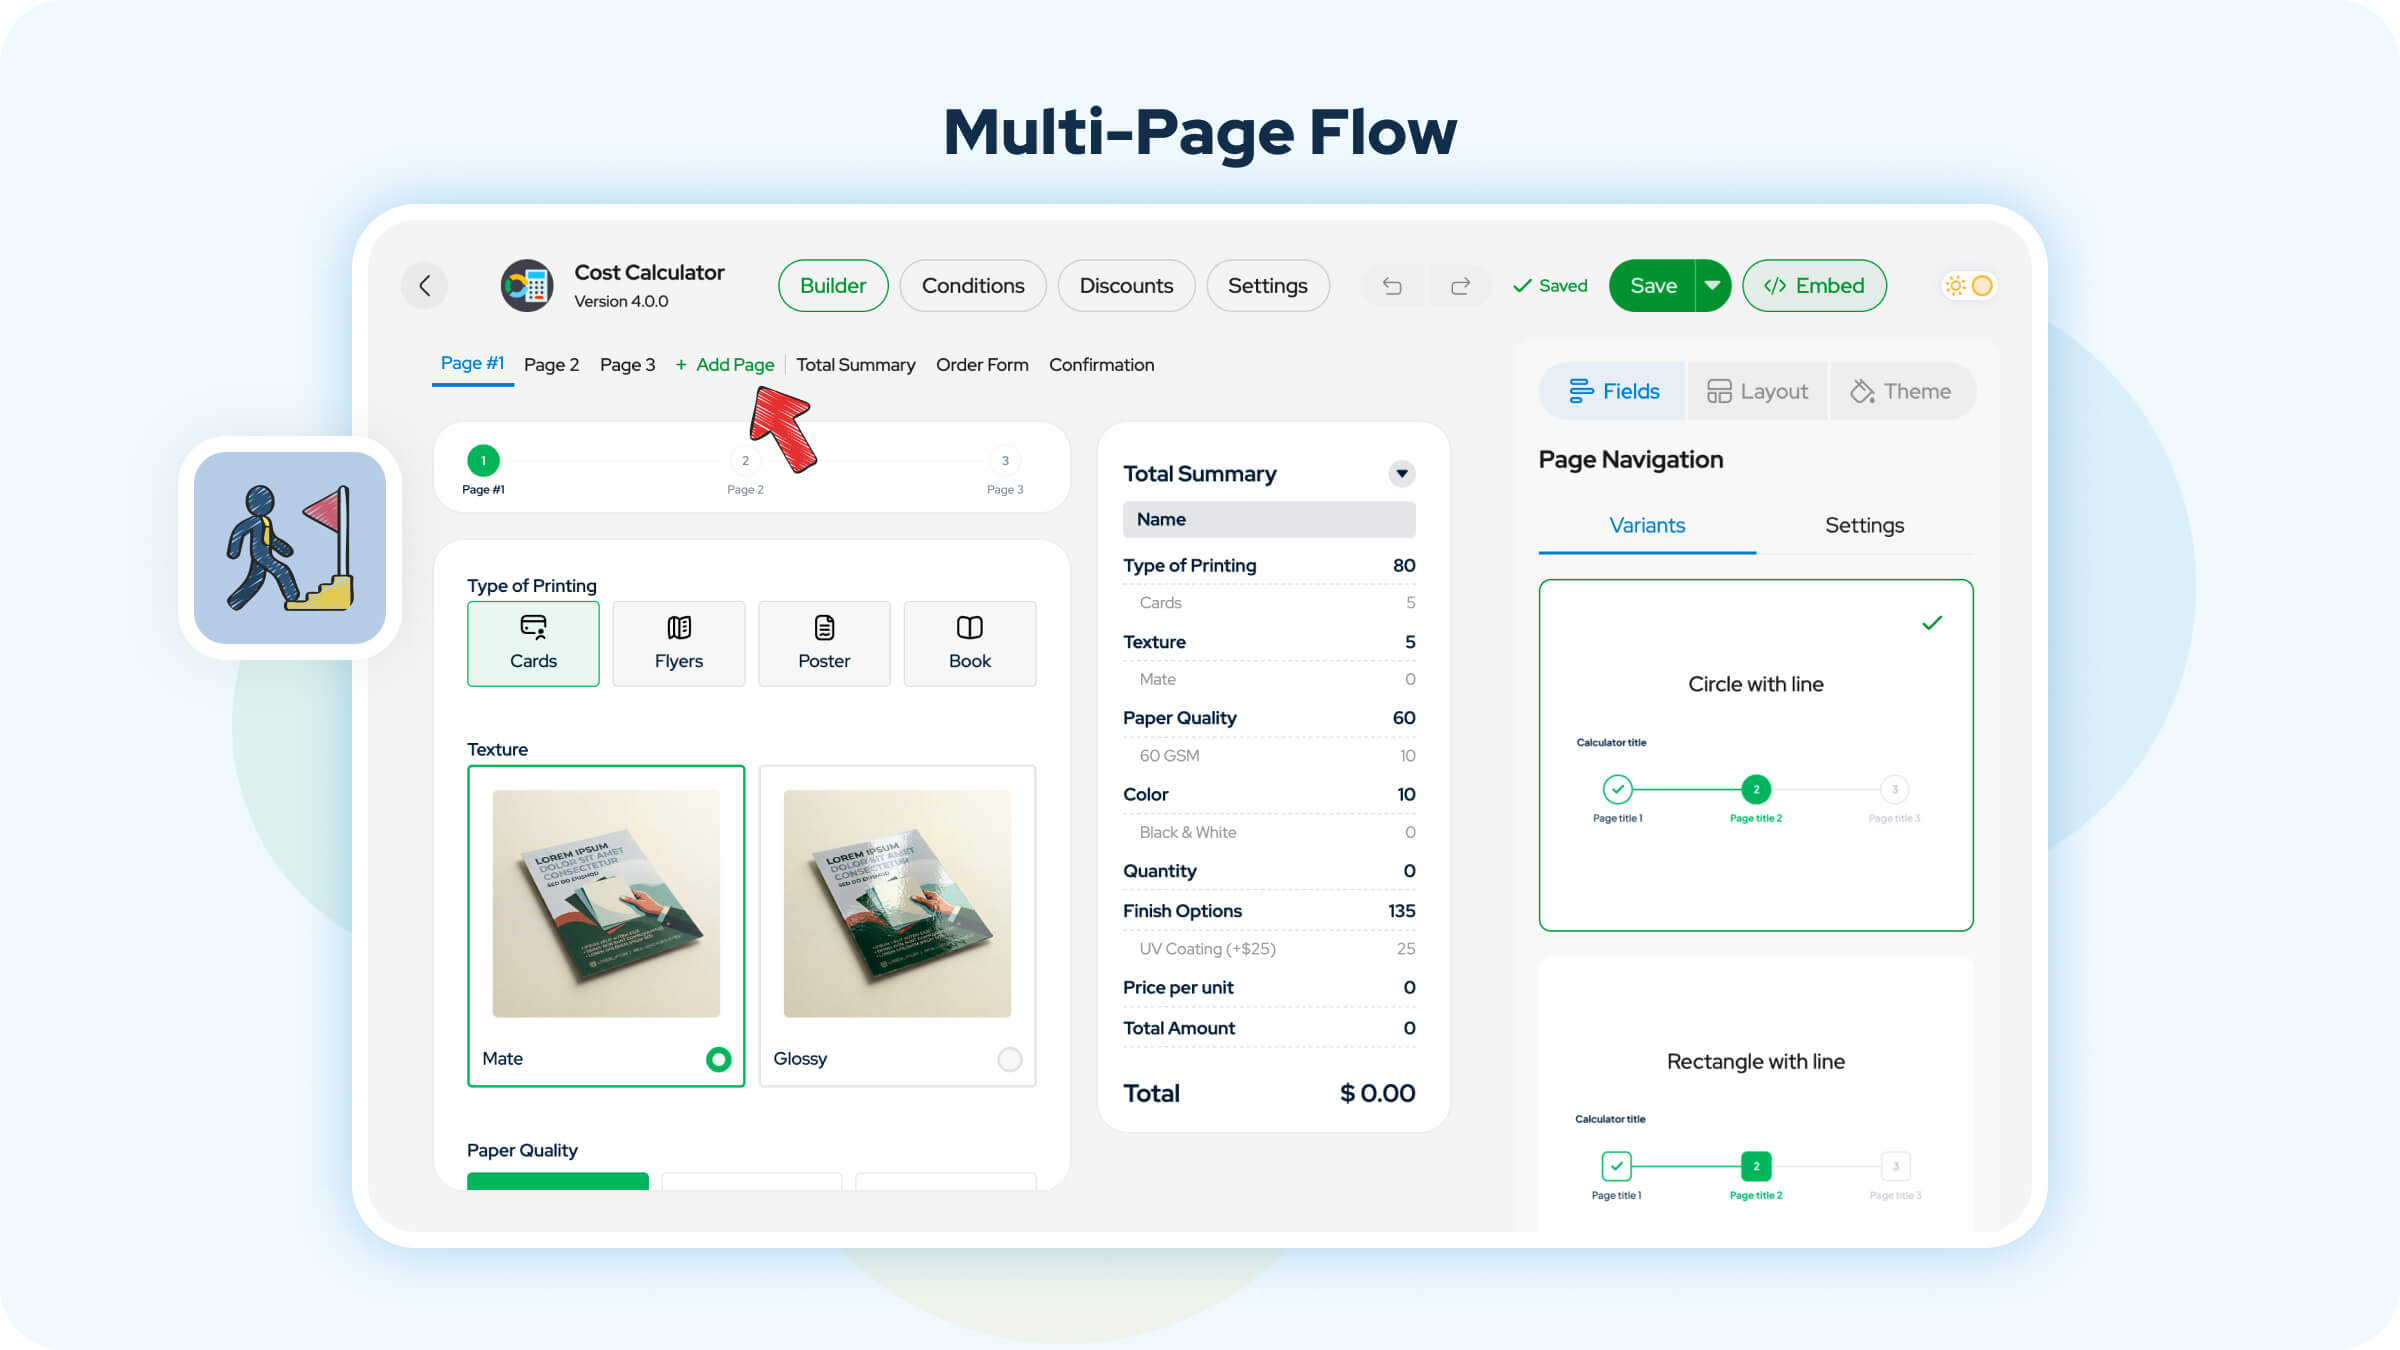The height and width of the screenshot is (1350, 2400).
Task: Select the Circle with line variant
Action: 1756,755
